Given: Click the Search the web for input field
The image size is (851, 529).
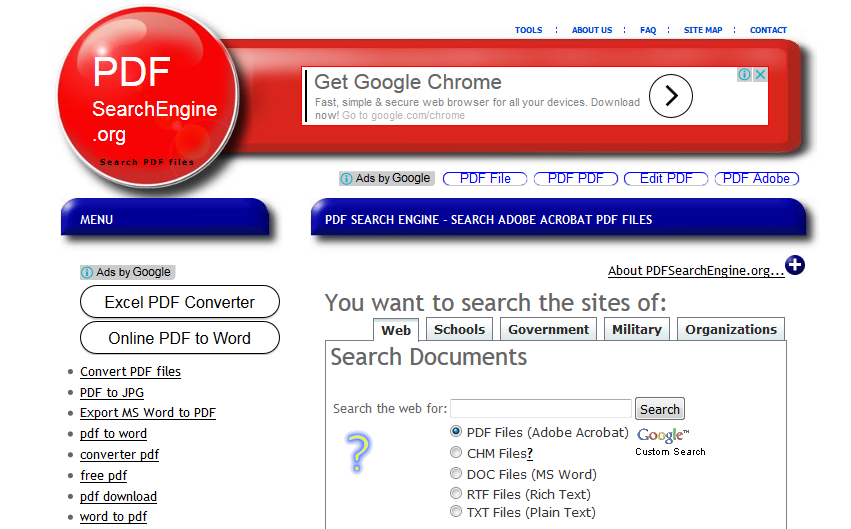Looking at the screenshot, I should tap(541, 409).
